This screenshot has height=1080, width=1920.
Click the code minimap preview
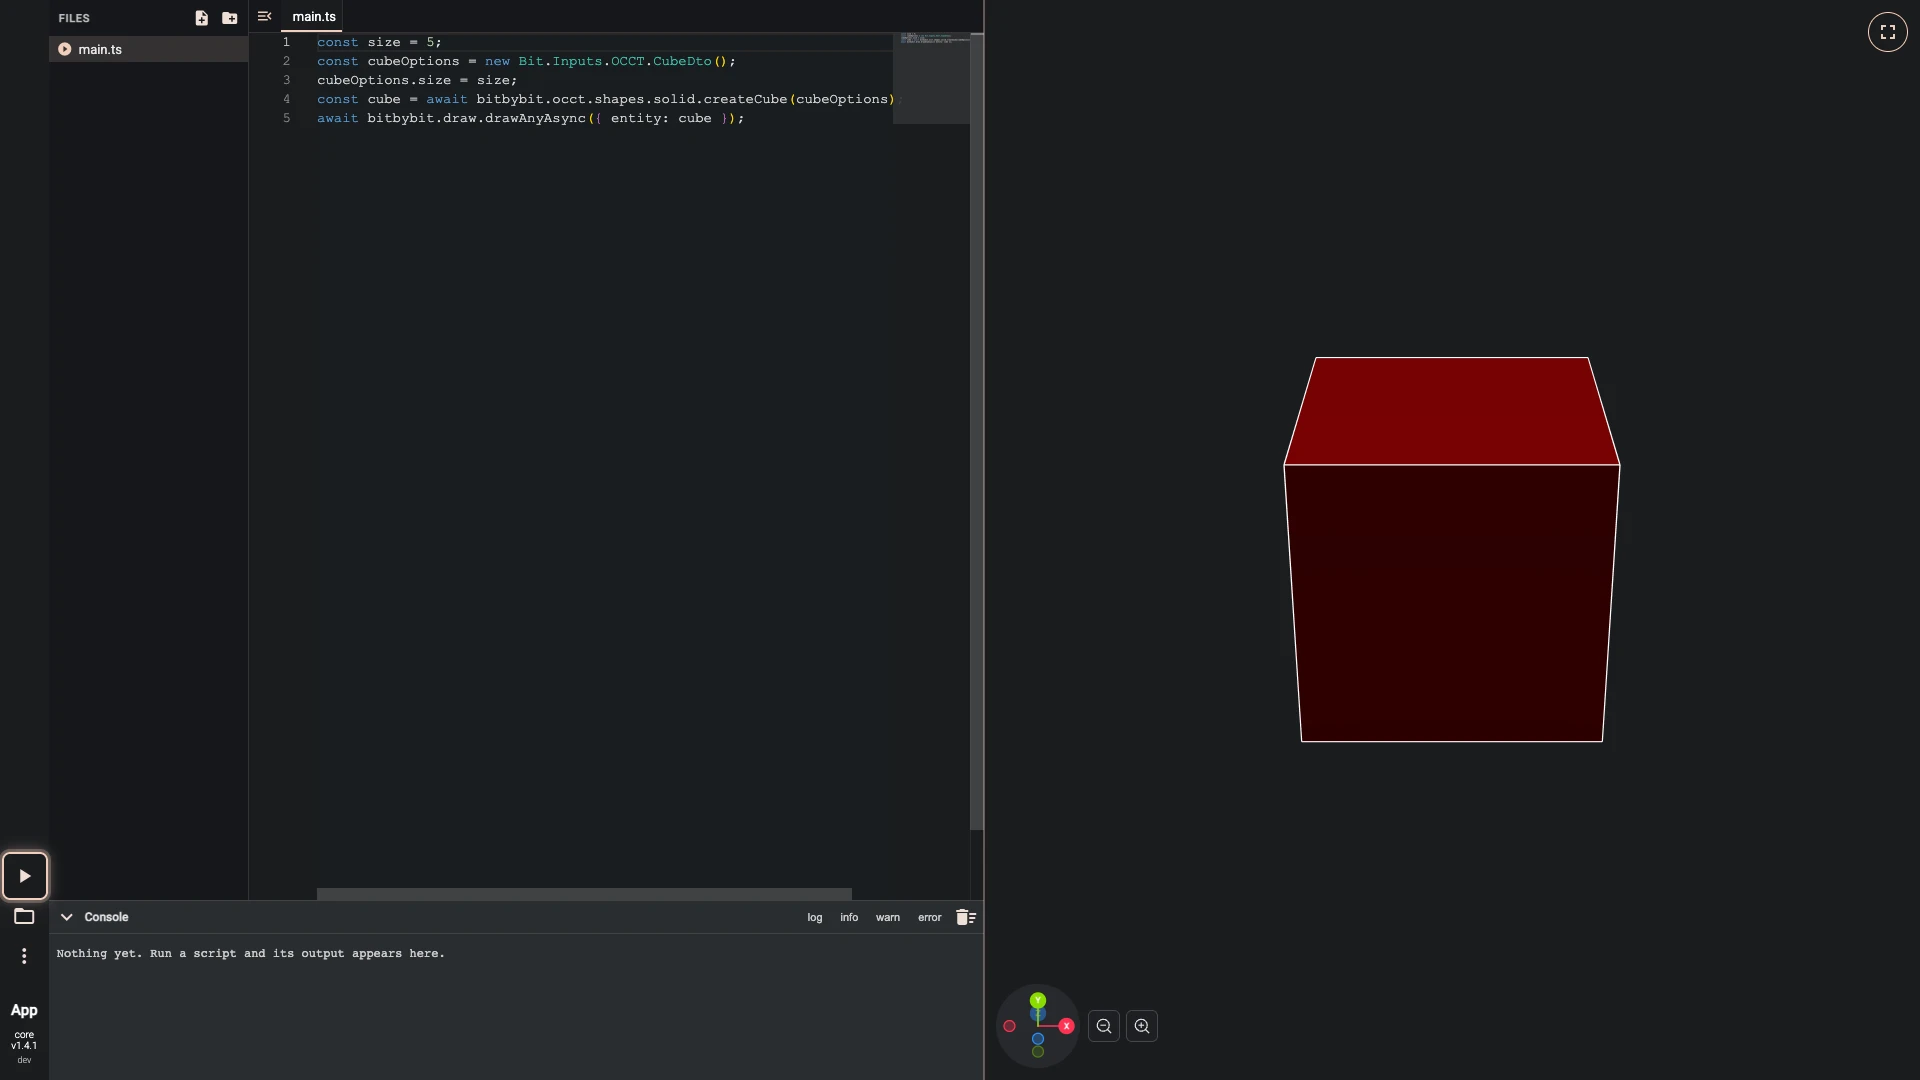(931, 78)
